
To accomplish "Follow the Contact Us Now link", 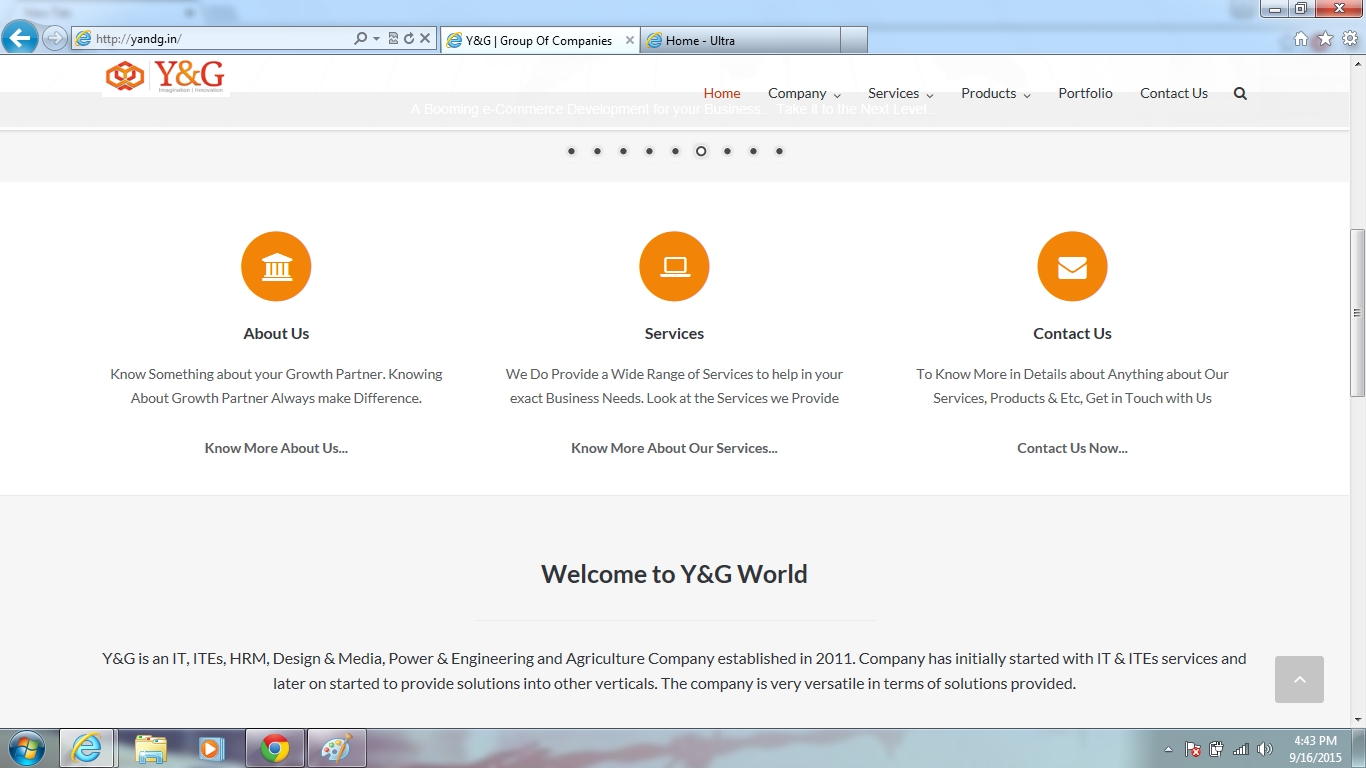I will click(x=1072, y=448).
